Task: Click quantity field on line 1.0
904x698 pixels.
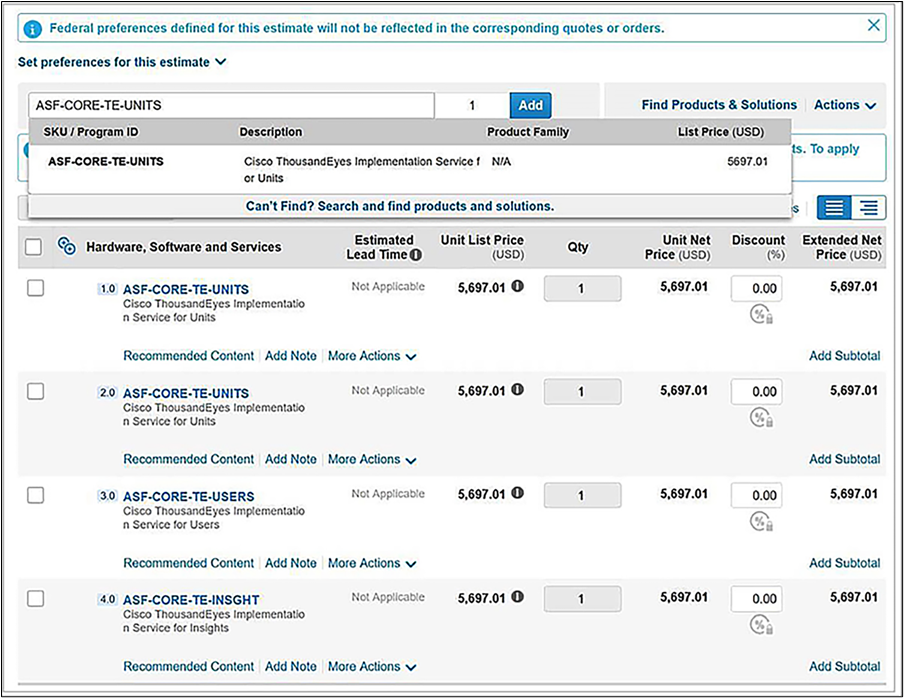Action: pos(582,289)
